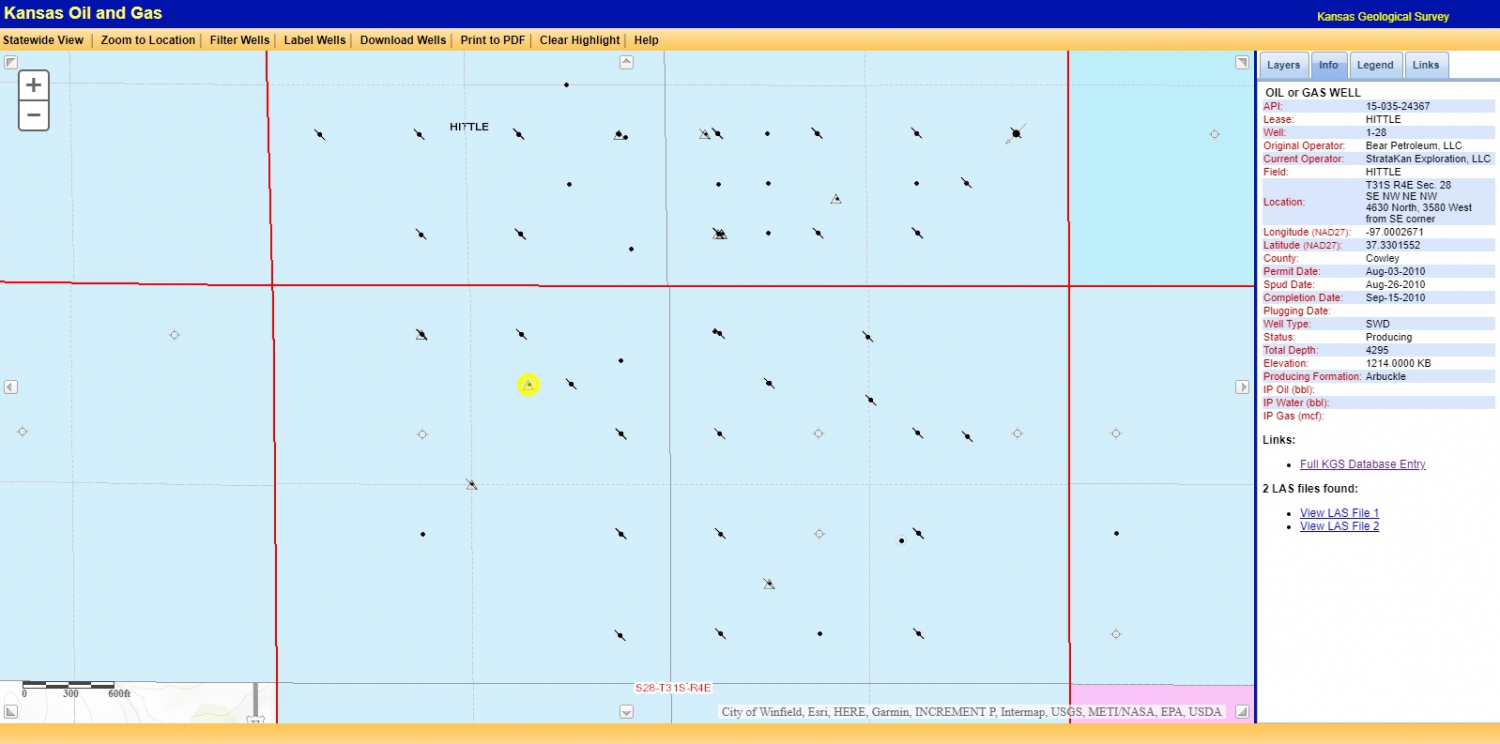Pan map south with bottom arrow

pyautogui.click(x=626, y=712)
